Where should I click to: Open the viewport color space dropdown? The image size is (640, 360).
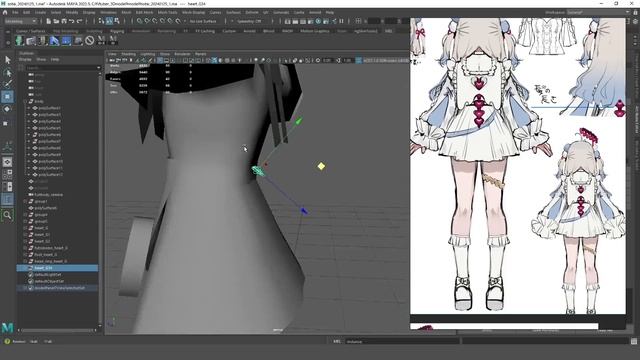[x=386, y=60]
